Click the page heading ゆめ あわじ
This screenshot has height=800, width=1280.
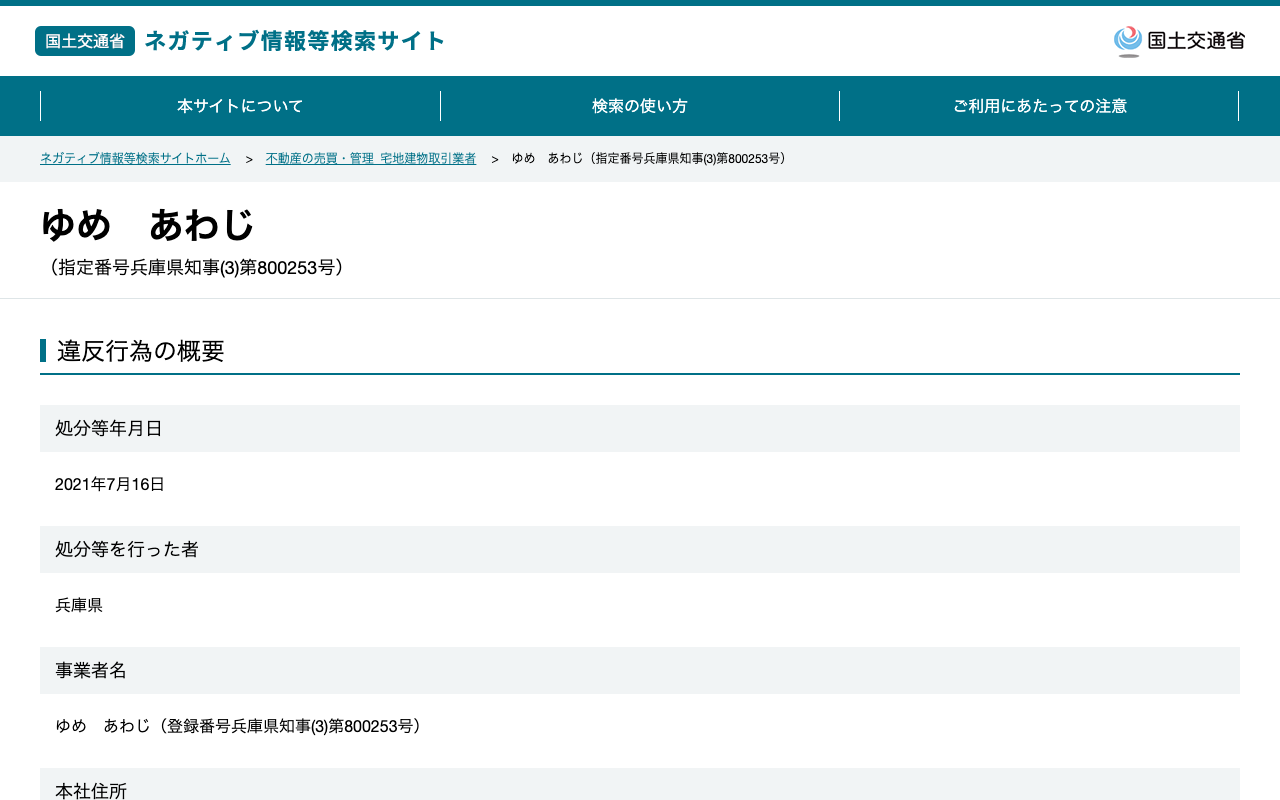(x=148, y=225)
